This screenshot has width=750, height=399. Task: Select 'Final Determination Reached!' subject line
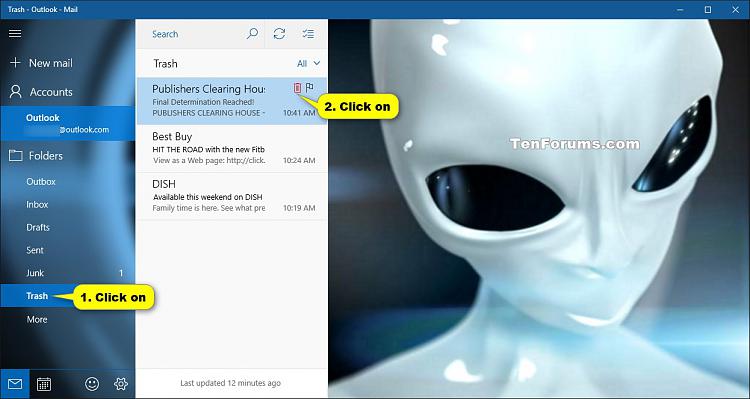(203, 102)
